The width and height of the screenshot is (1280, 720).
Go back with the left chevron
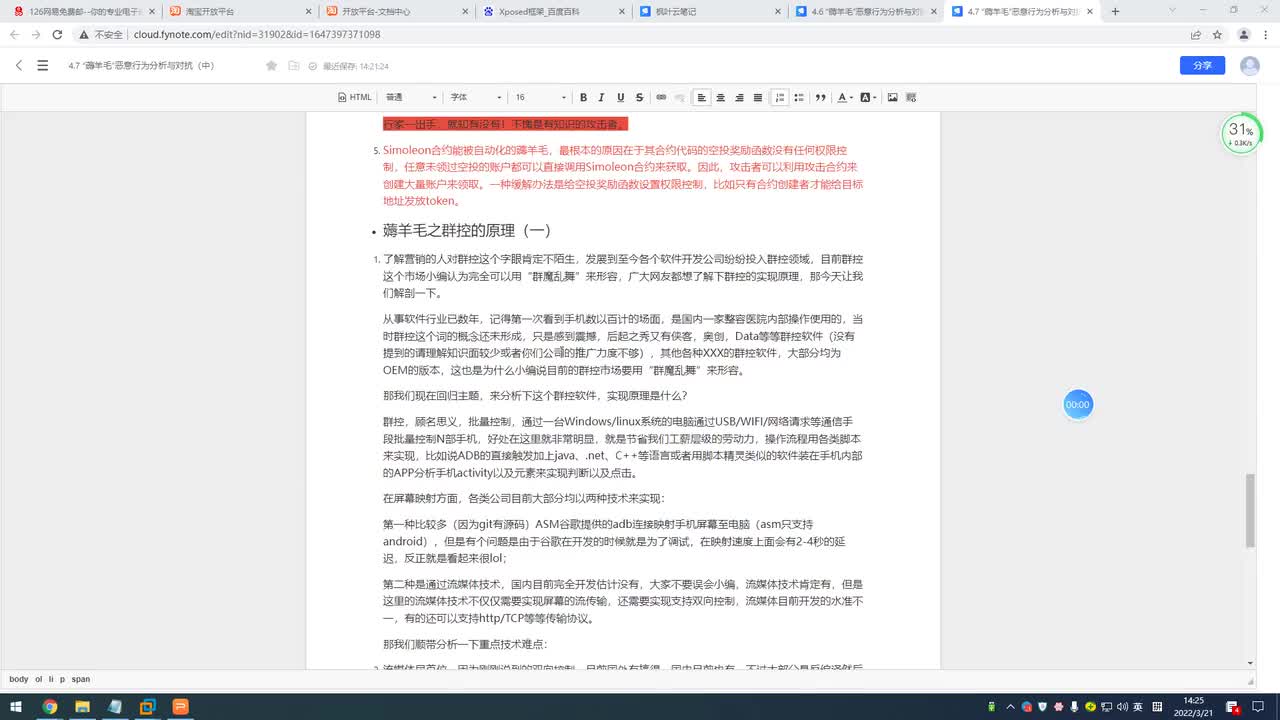(x=18, y=65)
